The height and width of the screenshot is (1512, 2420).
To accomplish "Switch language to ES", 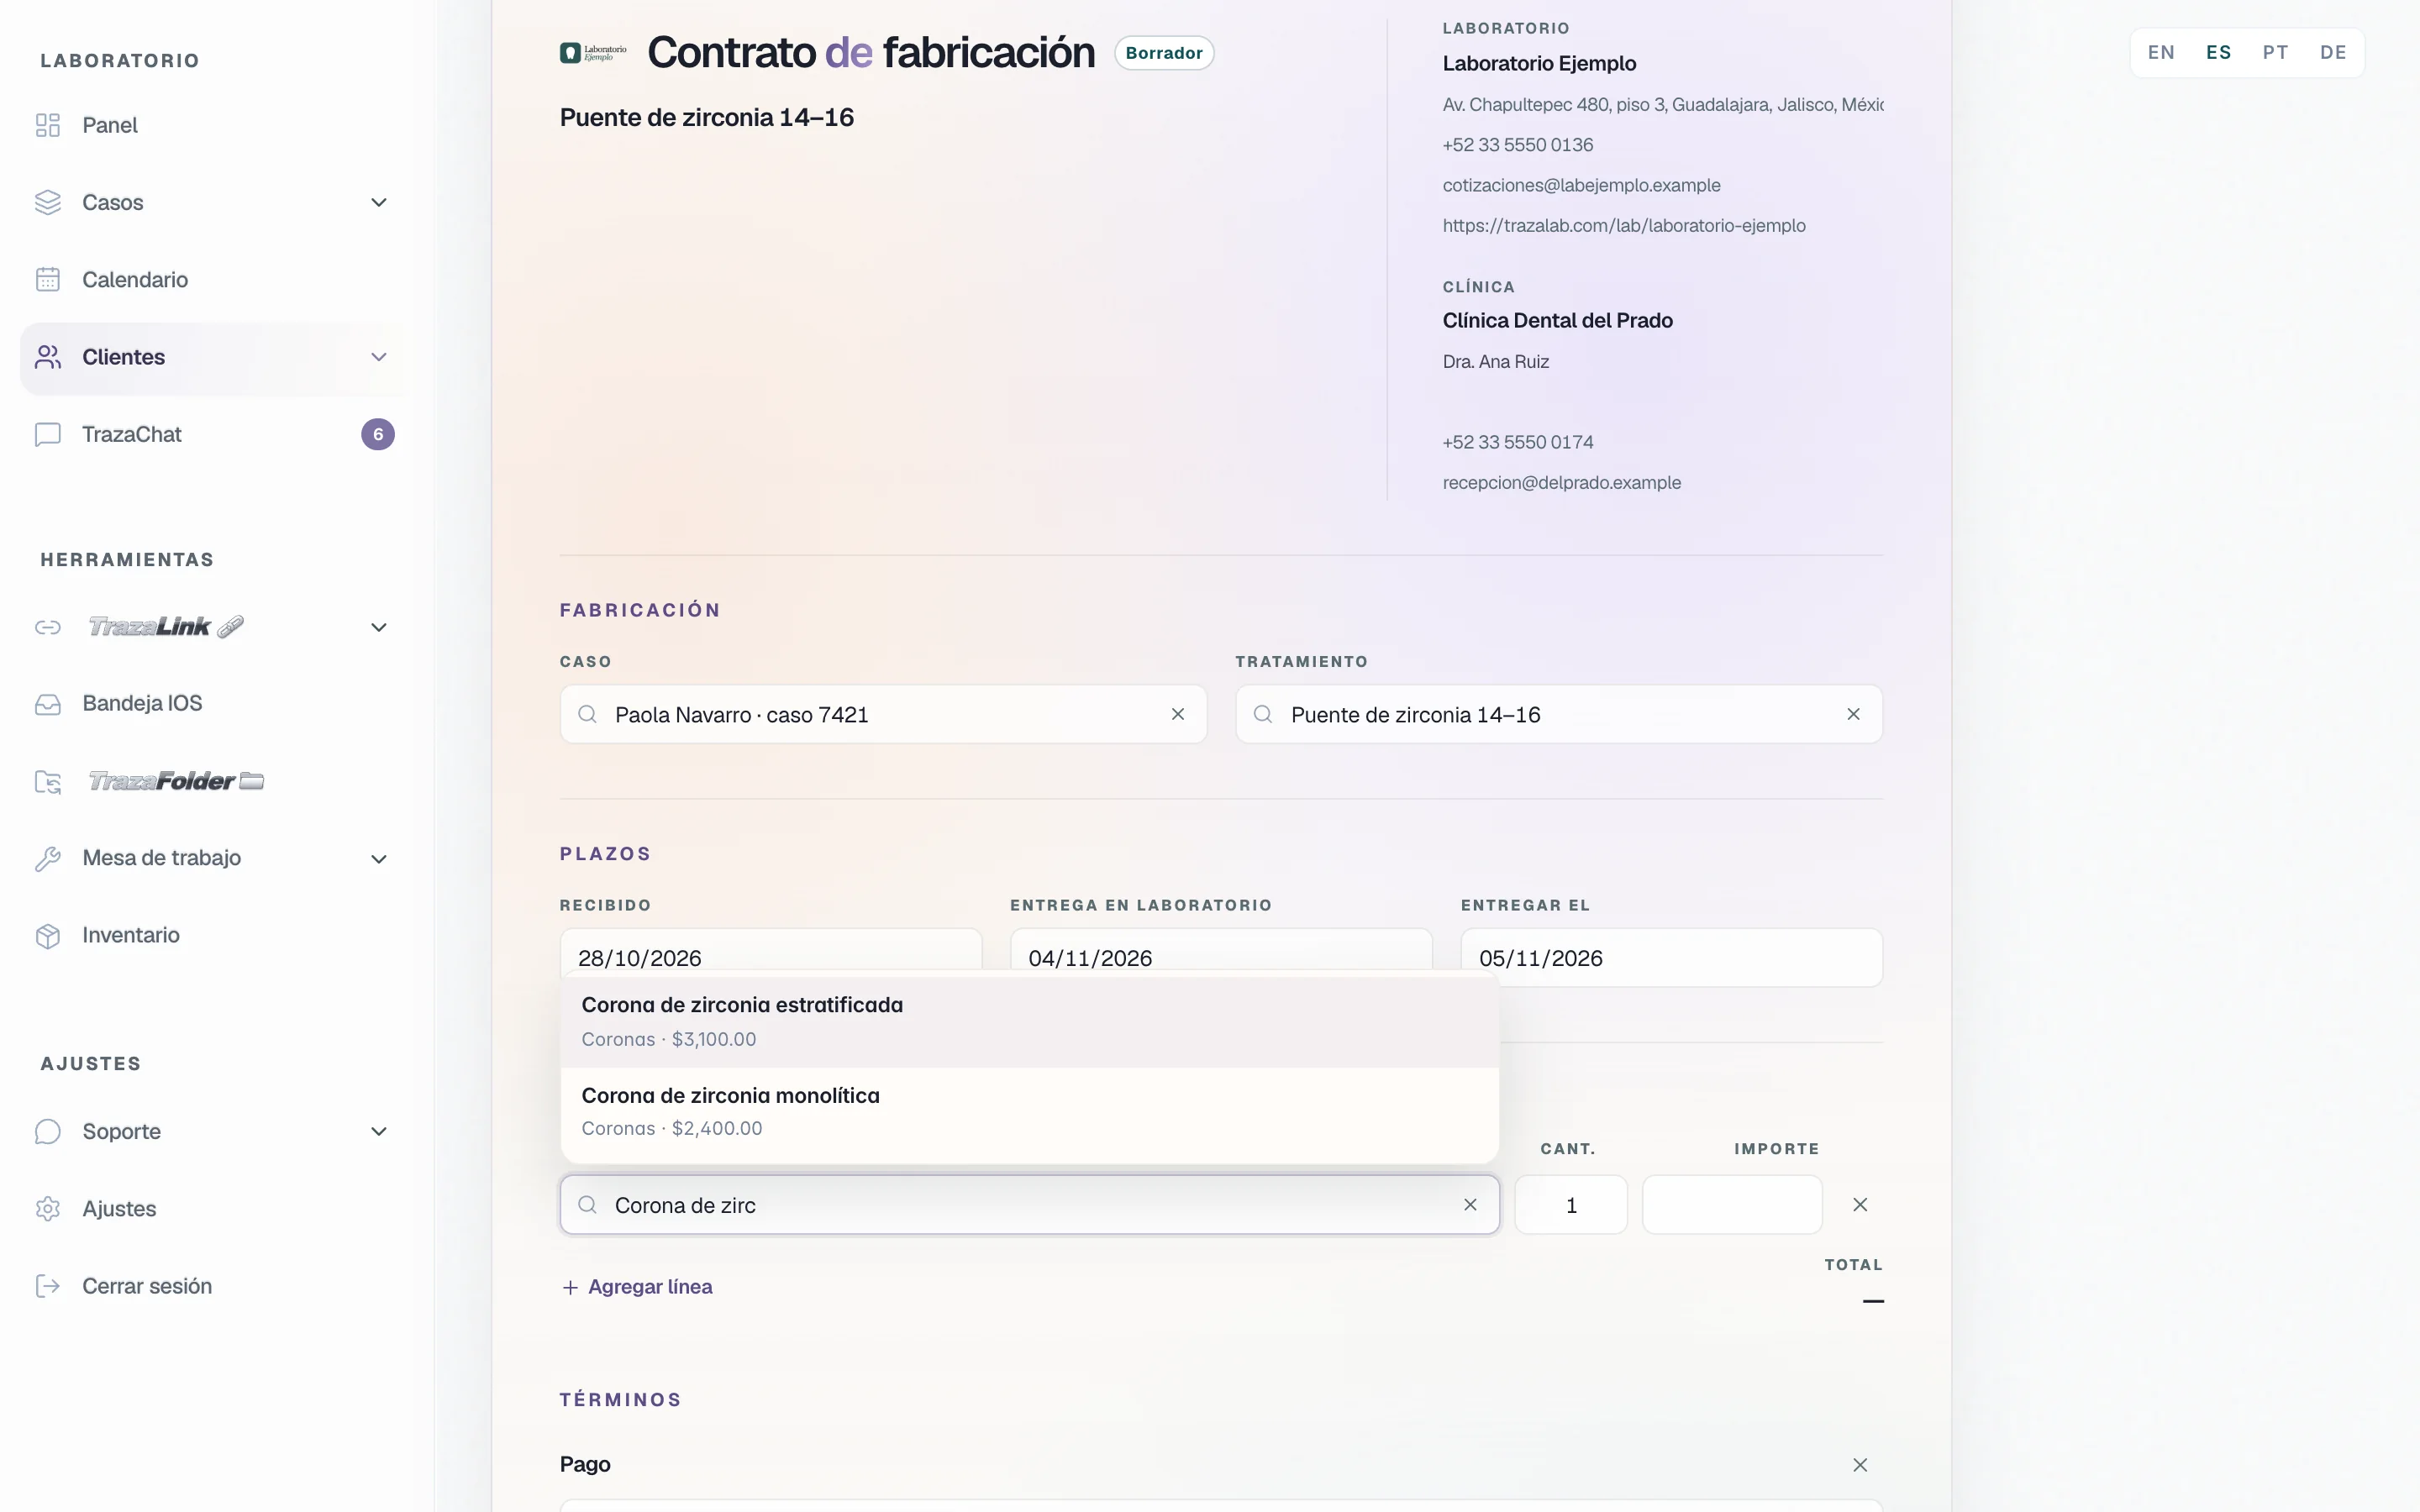I will [2218, 53].
